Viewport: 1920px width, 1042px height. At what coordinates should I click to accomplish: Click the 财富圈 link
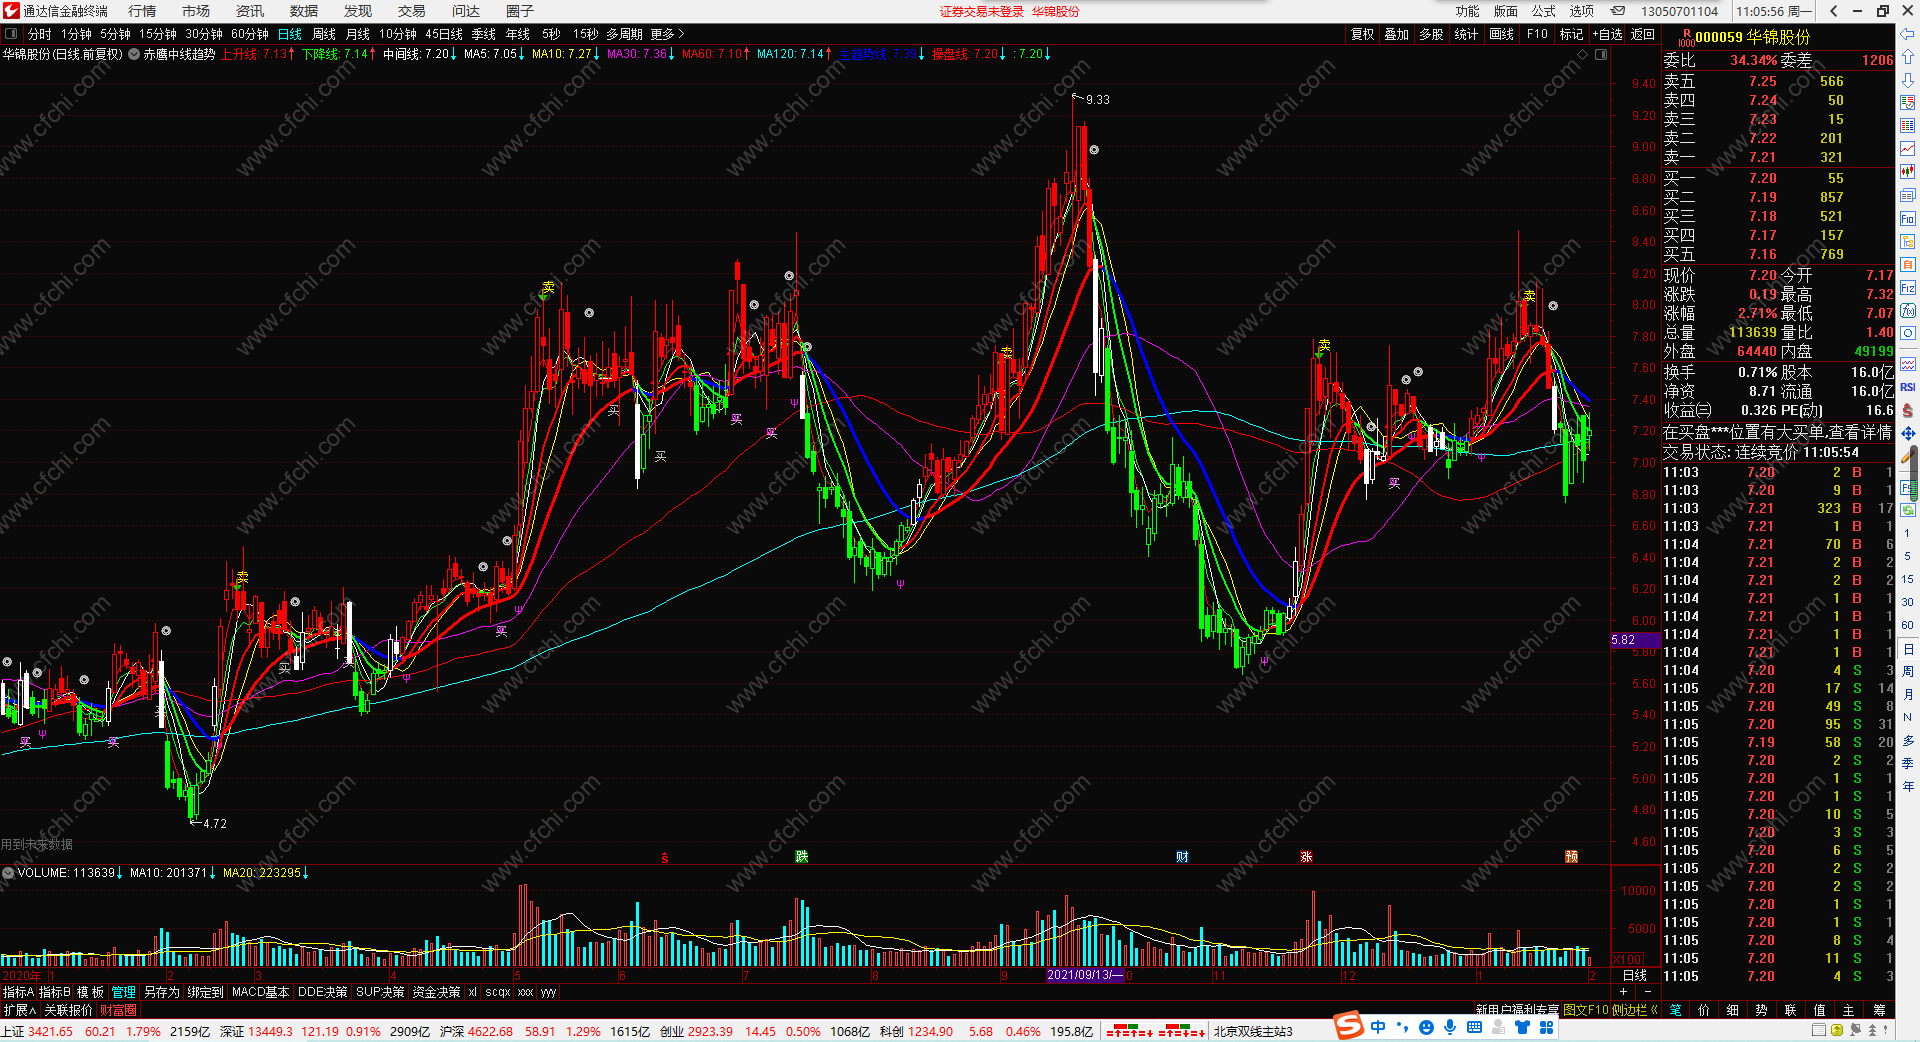click(x=118, y=1010)
